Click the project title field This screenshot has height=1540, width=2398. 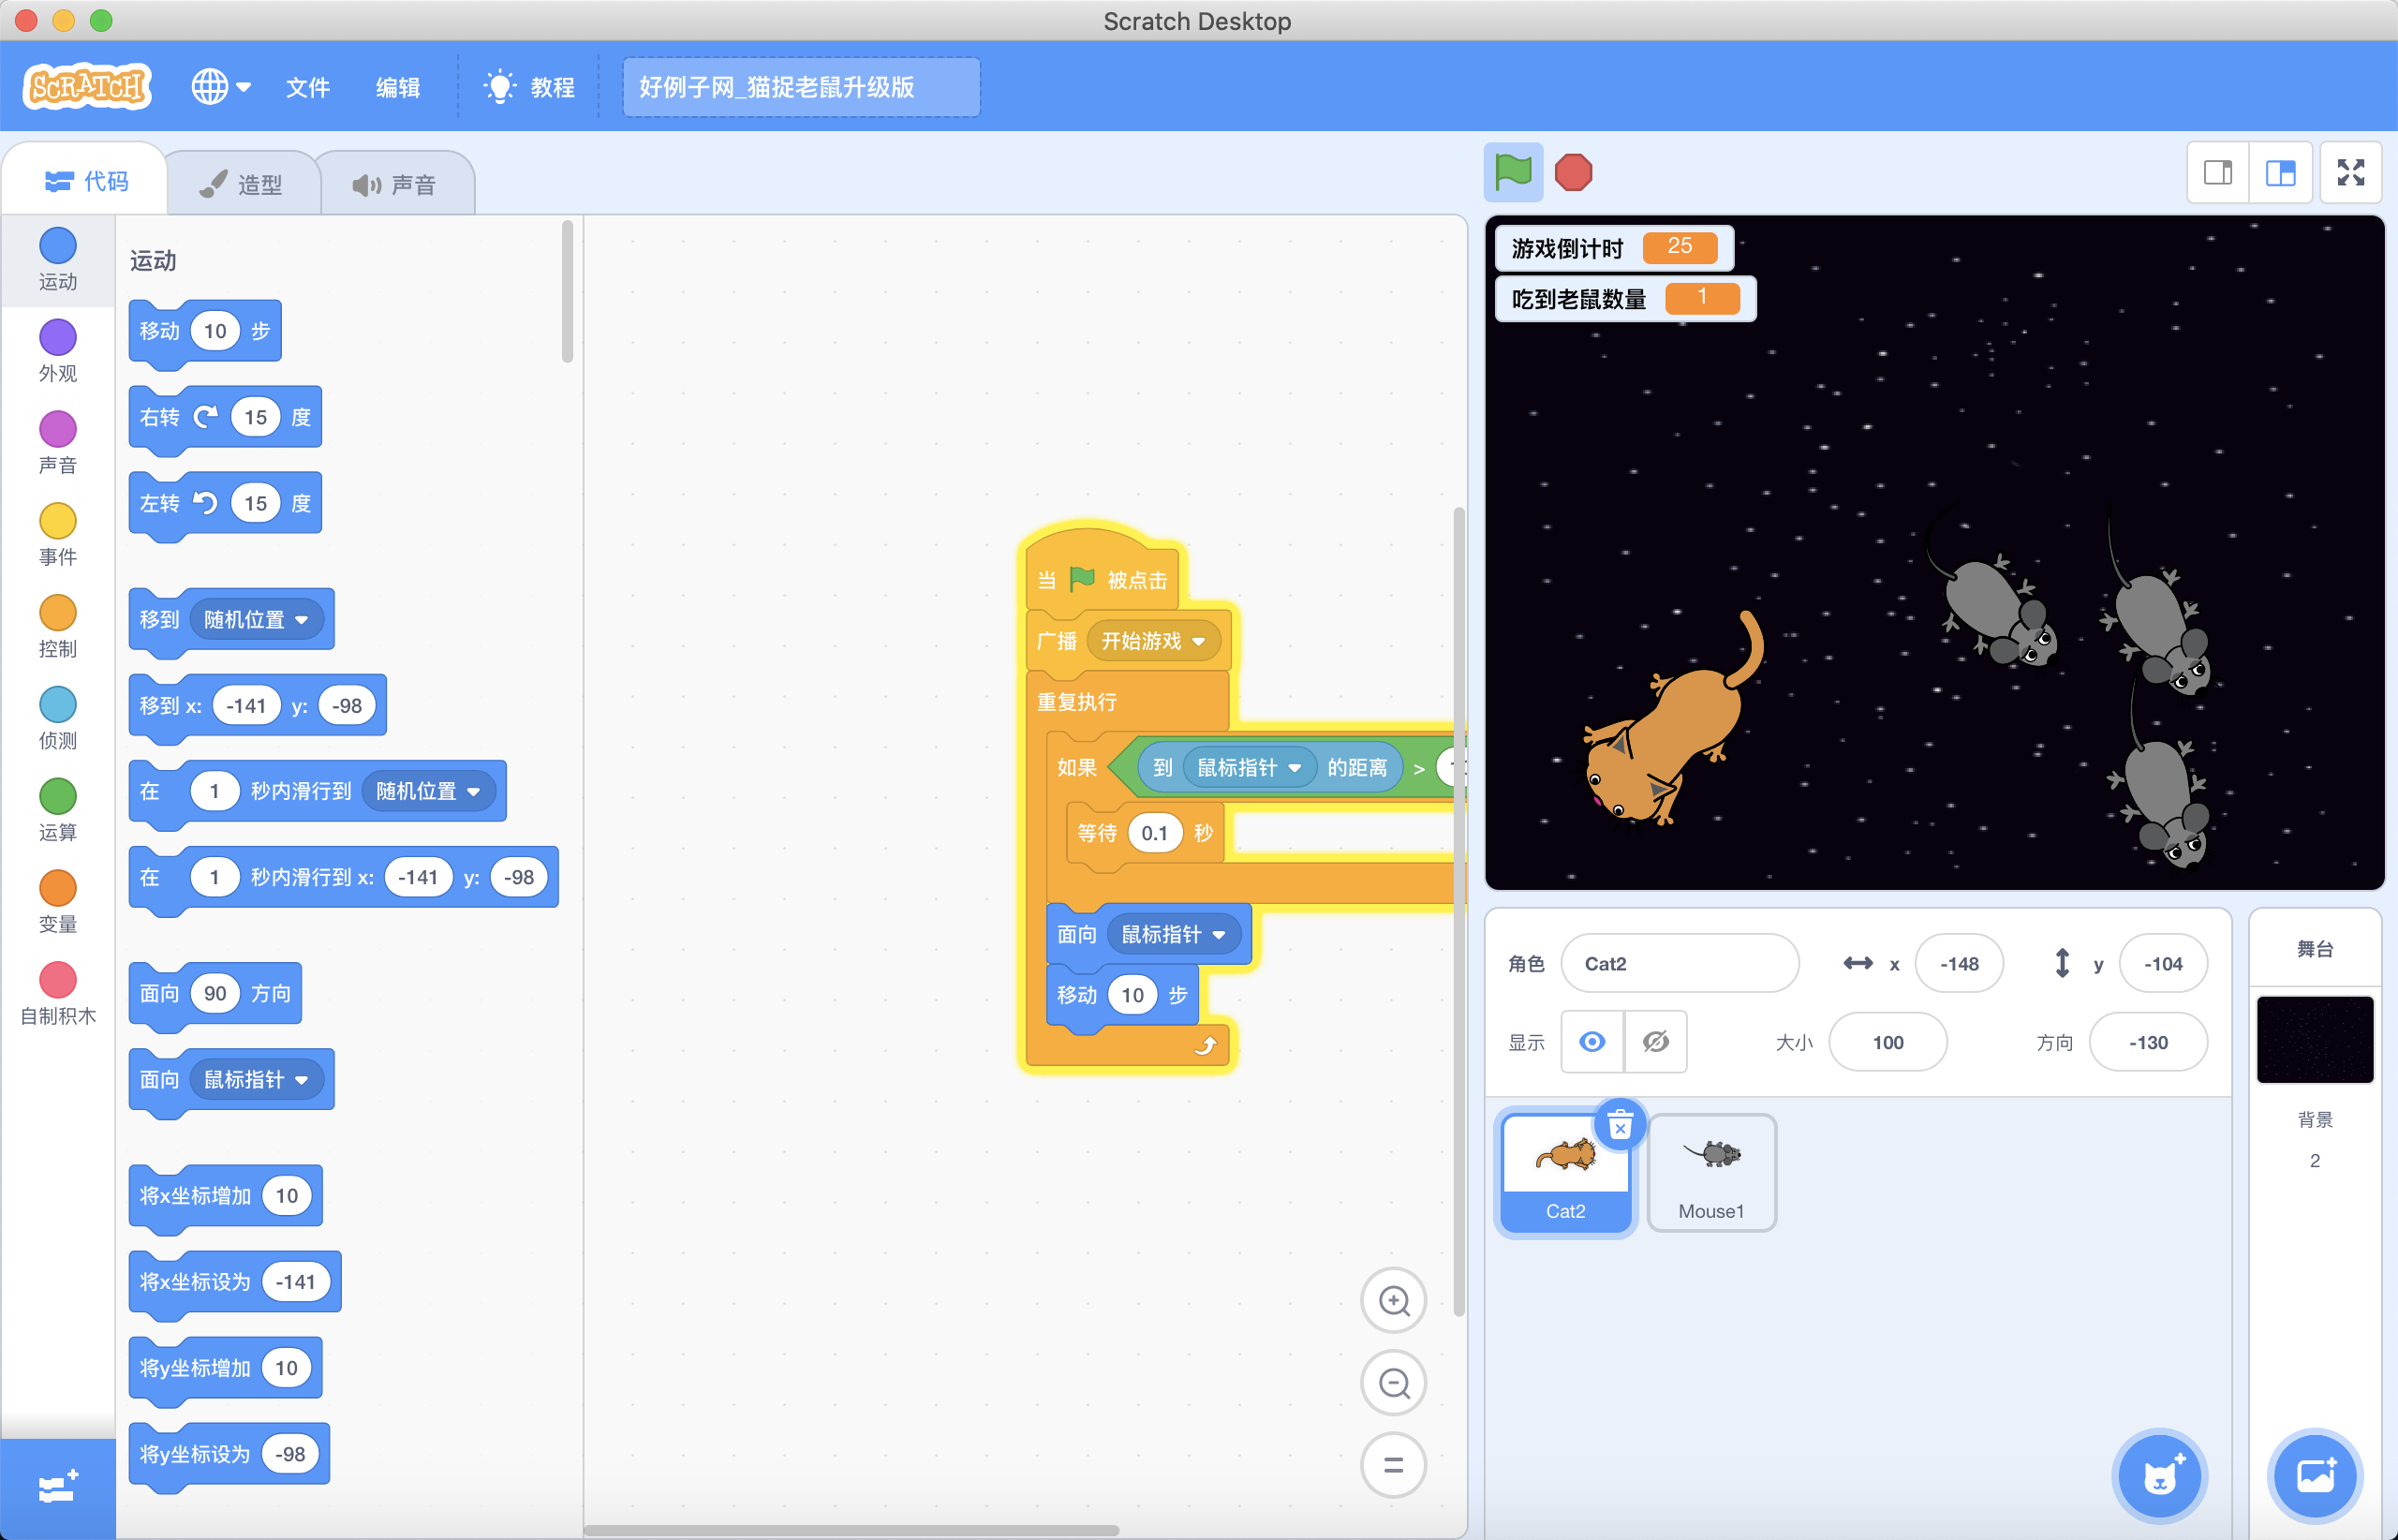pos(801,87)
